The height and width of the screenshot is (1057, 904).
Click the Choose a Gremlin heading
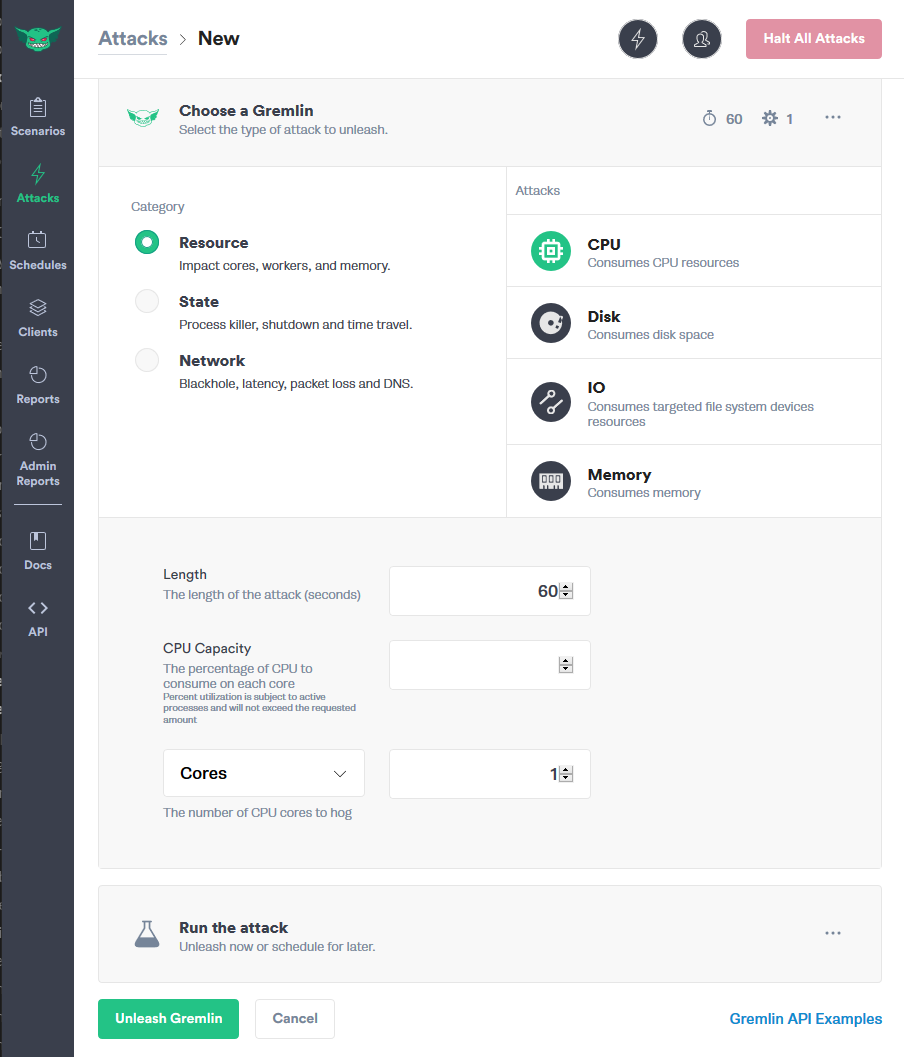(x=246, y=111)
